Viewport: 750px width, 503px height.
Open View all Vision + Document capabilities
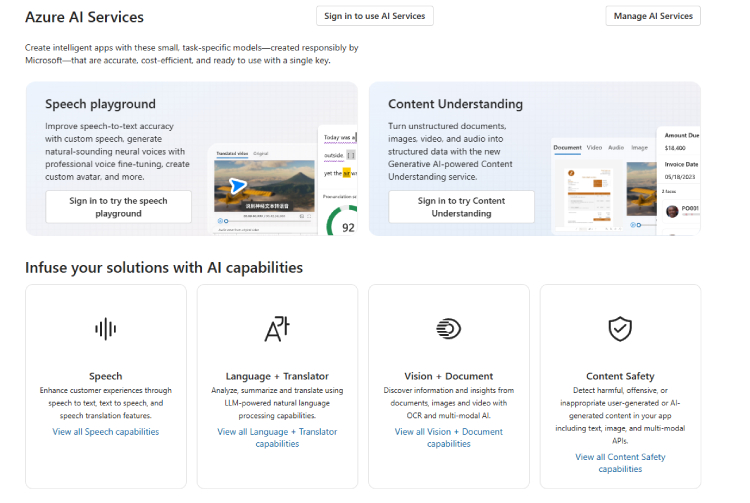(449, 437)
